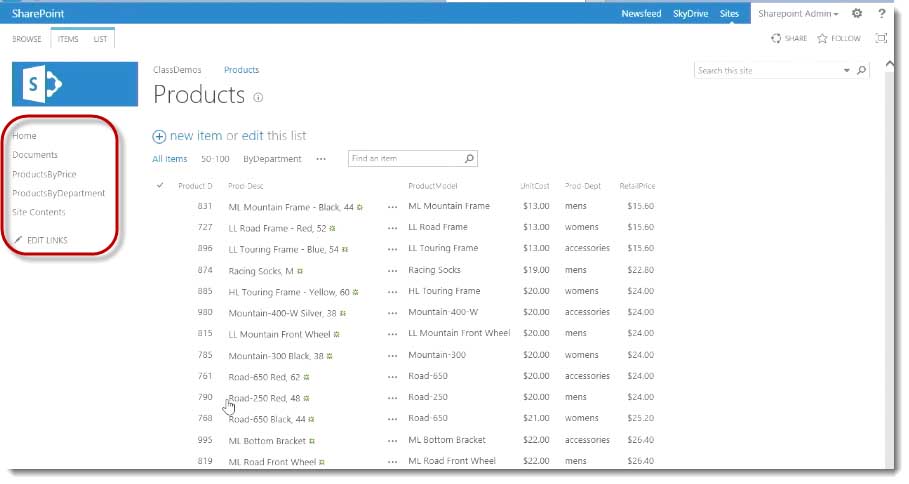The width and height of the screenshot is (909, 484).
Task: Sort by the Prod-Dept column header
Action: tap(583, 186)
